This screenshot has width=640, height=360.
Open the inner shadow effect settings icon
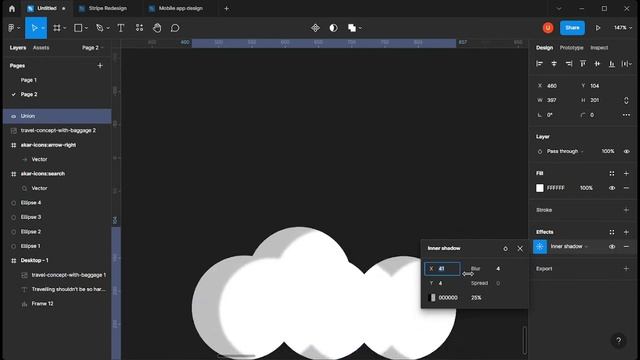pyautogui.click(x=540, y=247)
